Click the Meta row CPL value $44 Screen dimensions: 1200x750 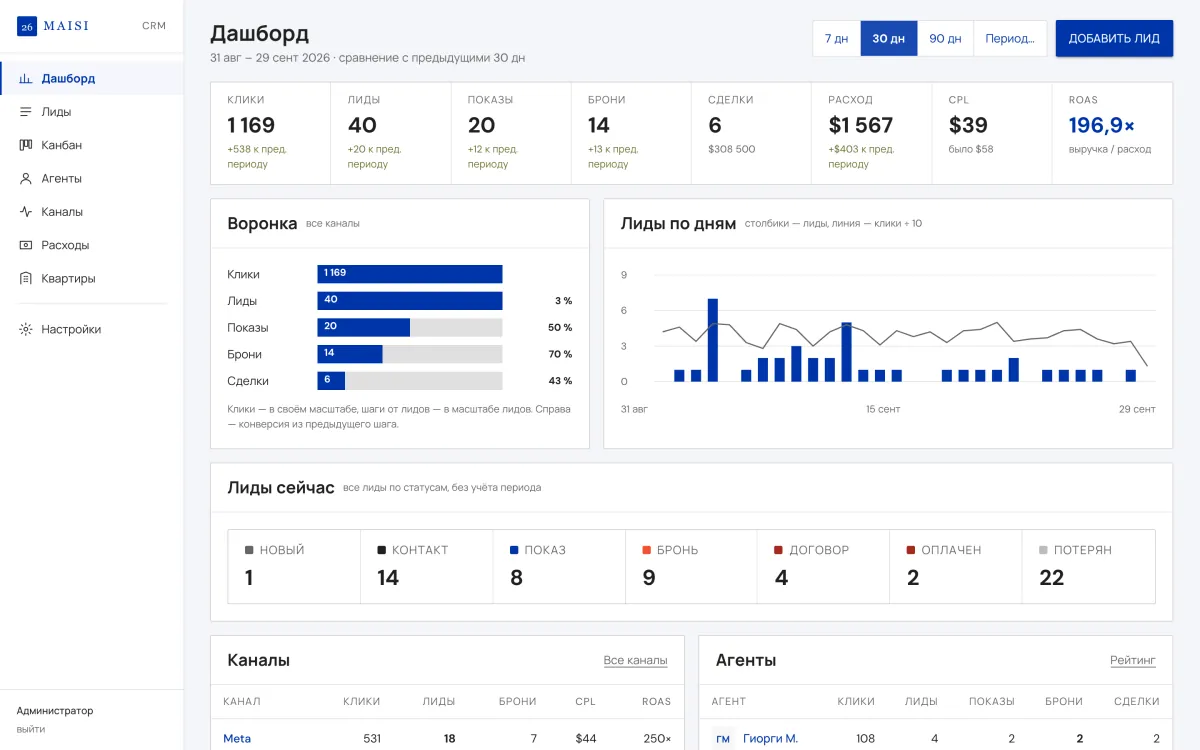pyautogui.click(x=586, y=739)
